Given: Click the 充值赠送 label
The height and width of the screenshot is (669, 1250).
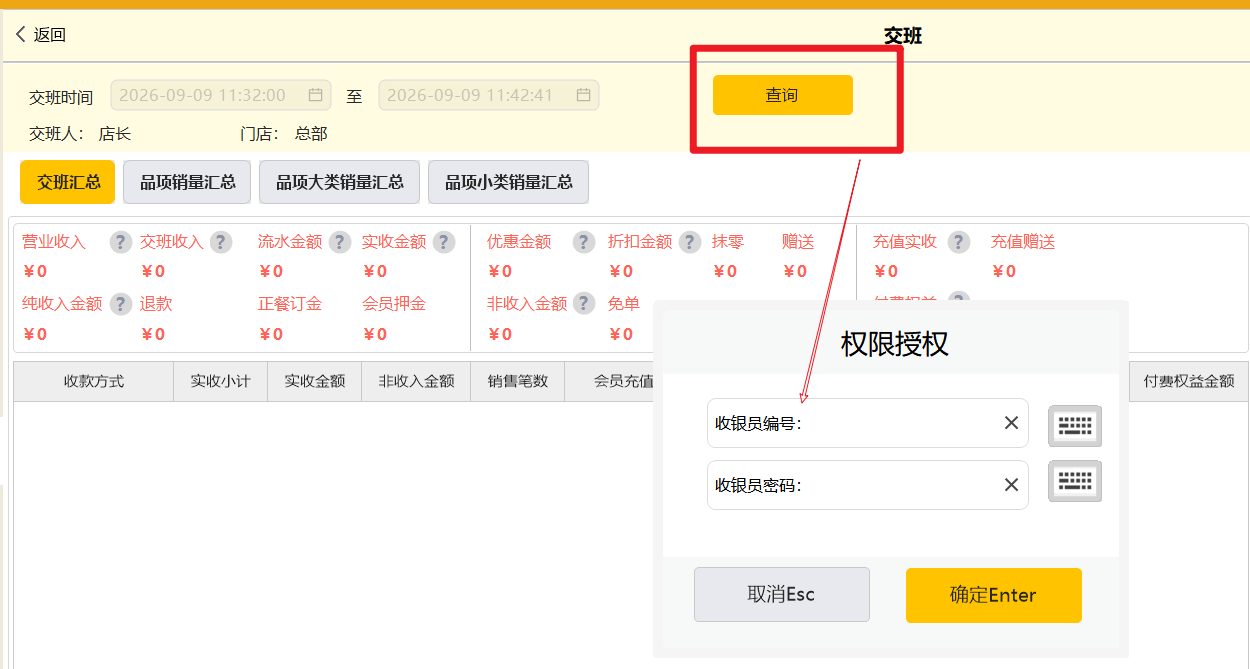Looking at the screenshot, I should tap(1023, 242).
